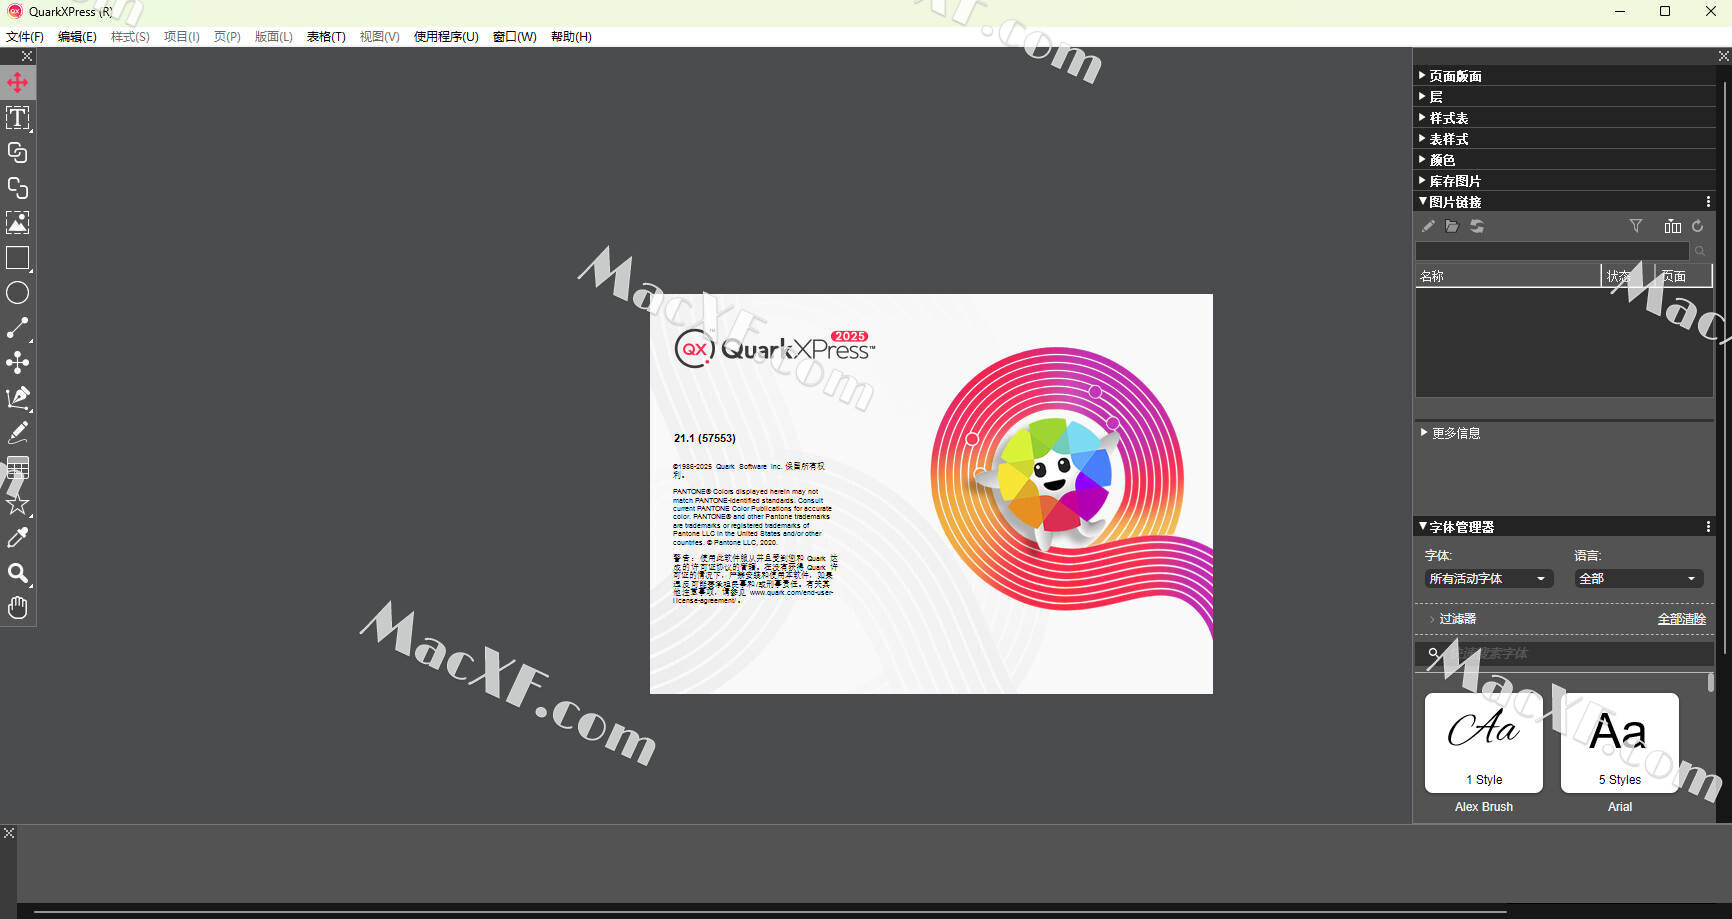
Task: Select the Pan hand tool
Action: [x=18, y=608]
